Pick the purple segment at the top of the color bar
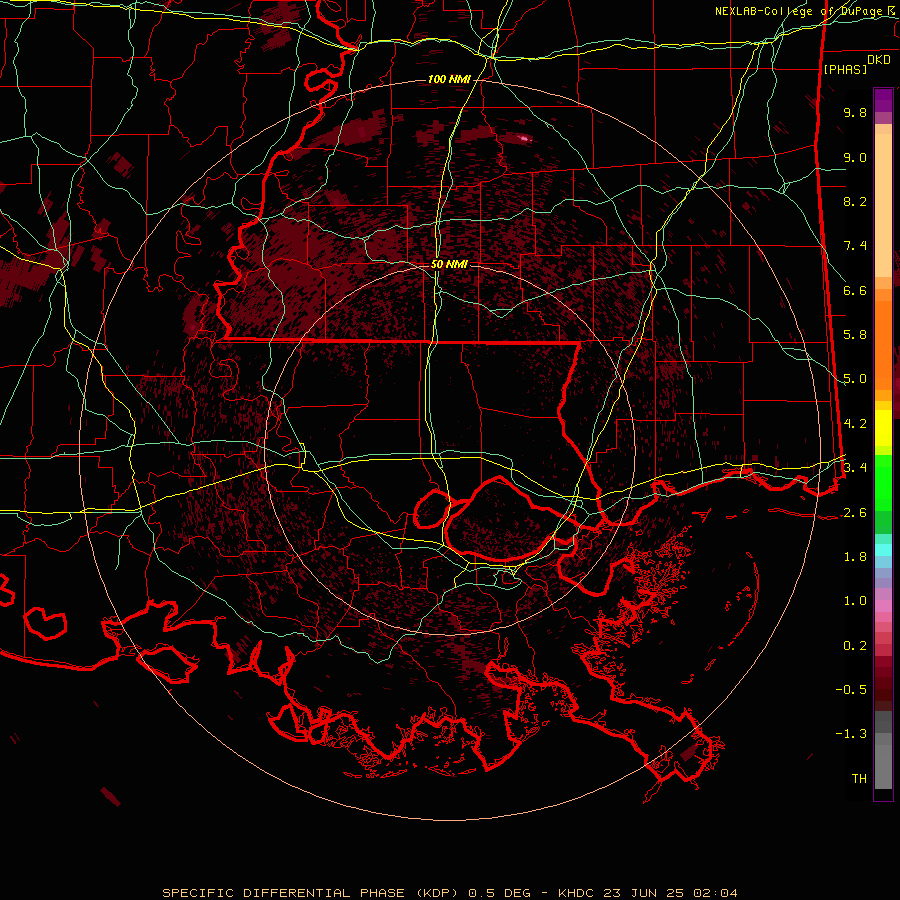This screenshot has width=900, height=900. pyautogui.click(x=883, y=100)
